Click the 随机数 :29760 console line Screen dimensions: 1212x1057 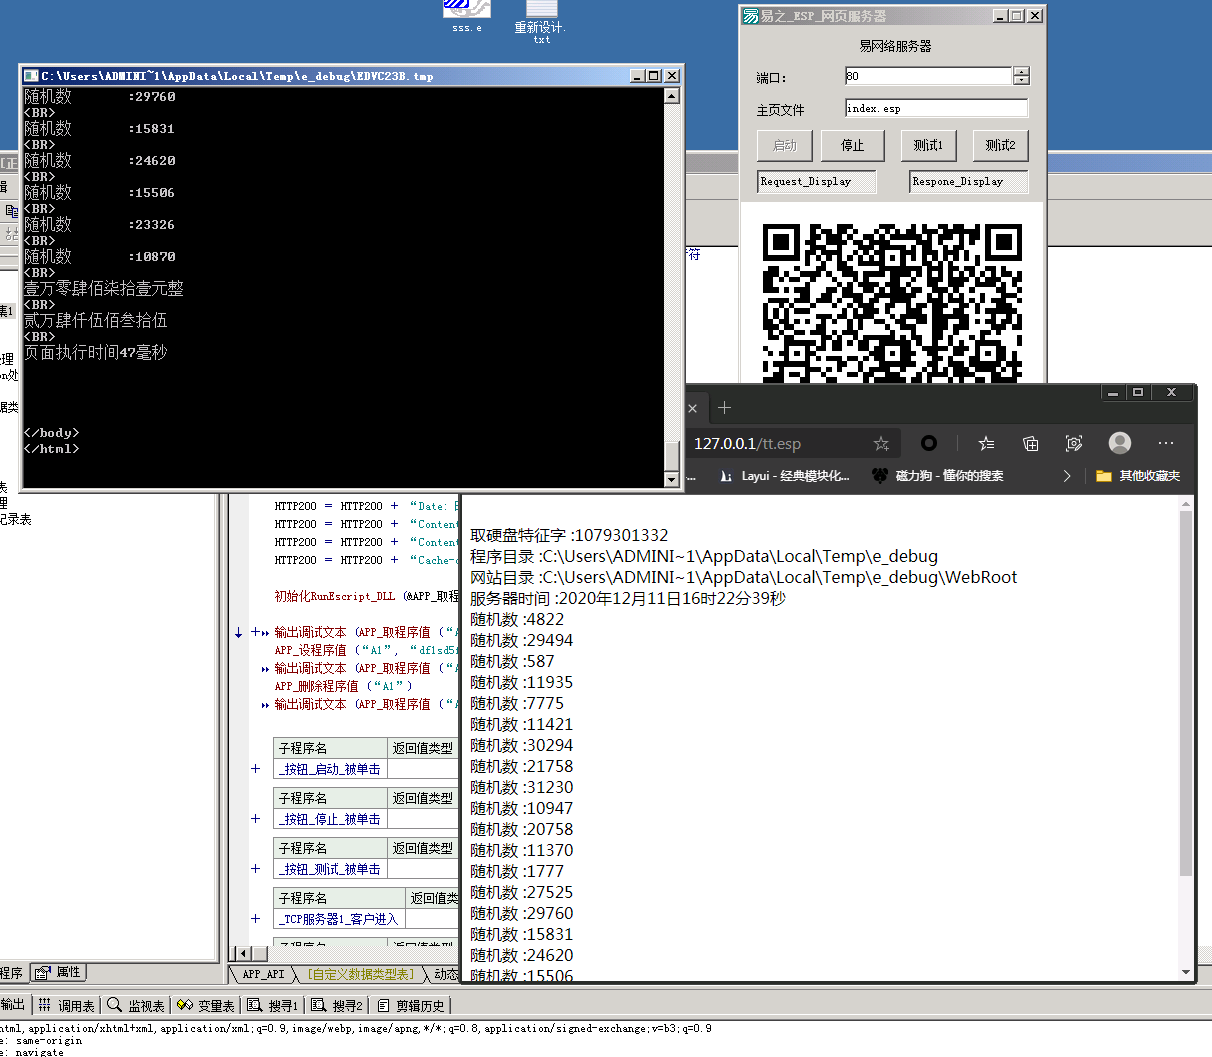click(100, 97)
